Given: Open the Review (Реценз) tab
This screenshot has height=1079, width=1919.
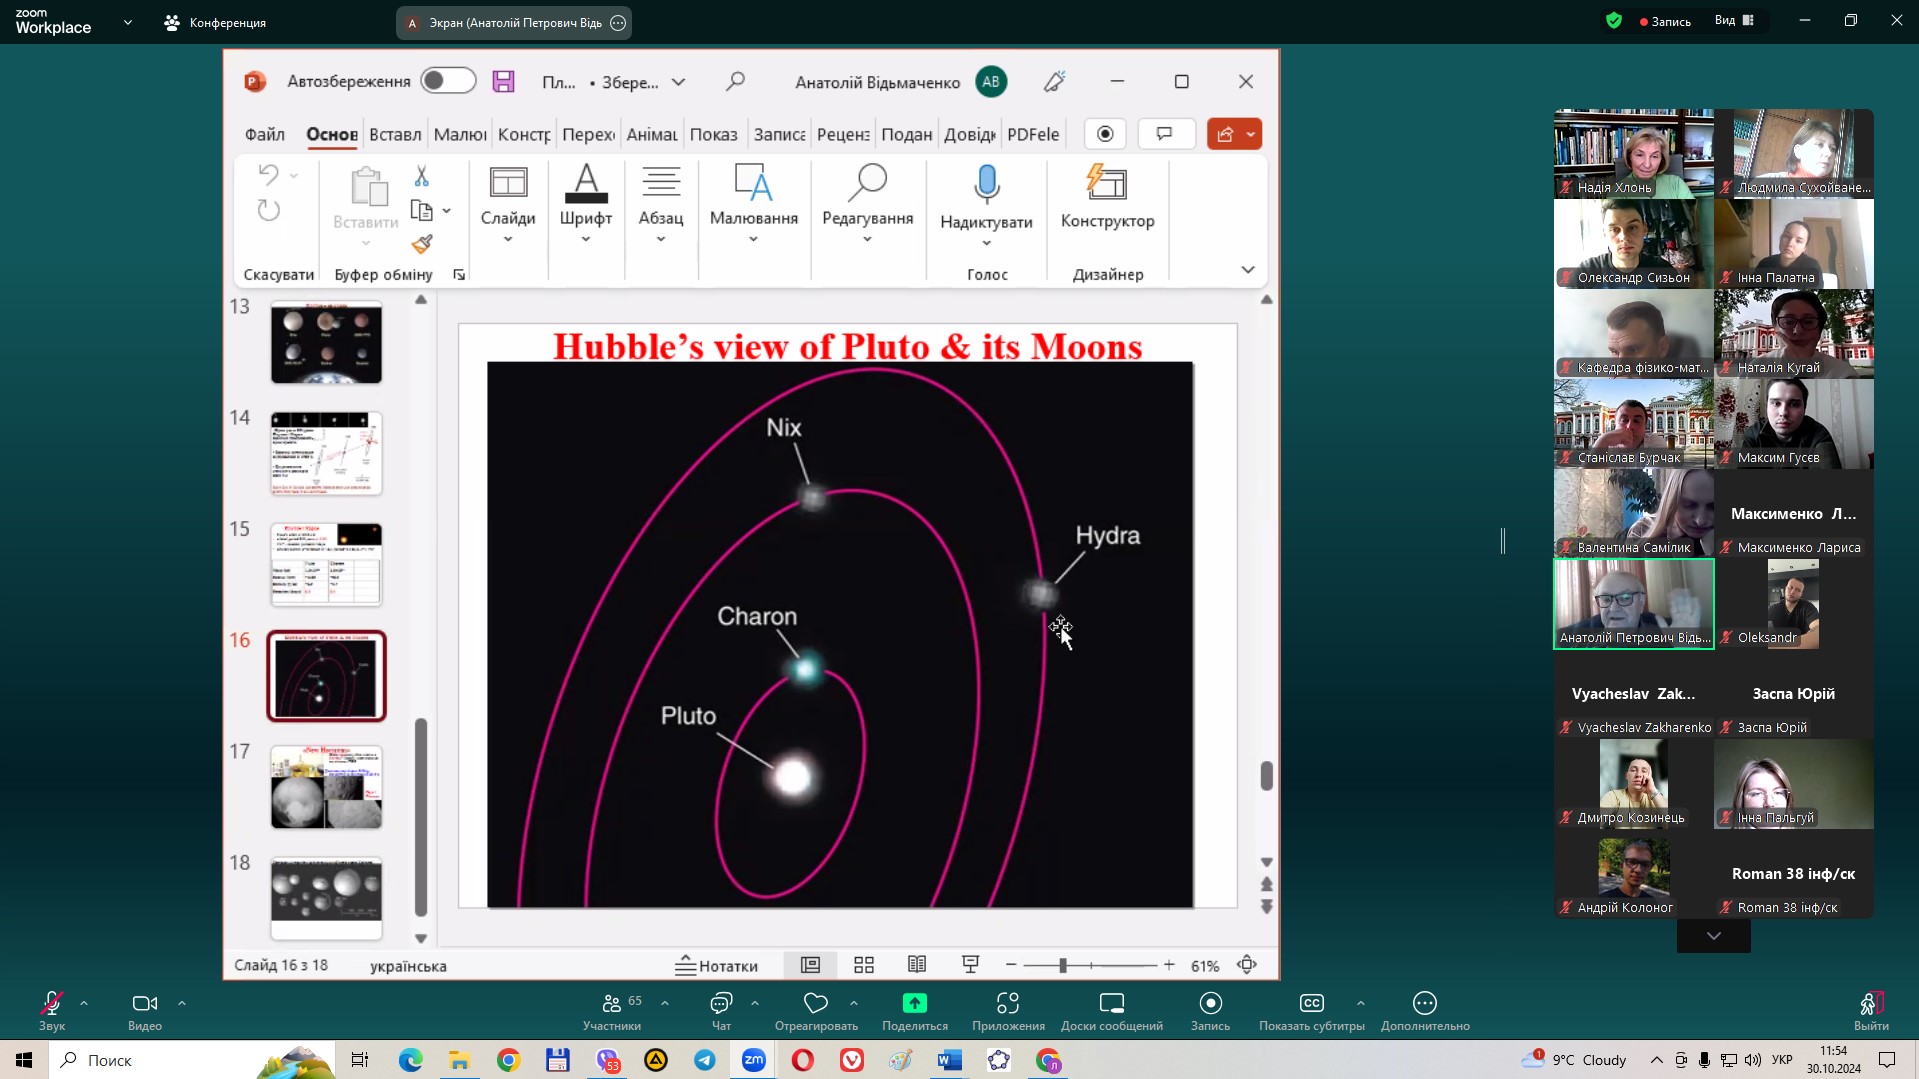Looking at the screenshot, I should pyautogui.click(x=843, y=134).
